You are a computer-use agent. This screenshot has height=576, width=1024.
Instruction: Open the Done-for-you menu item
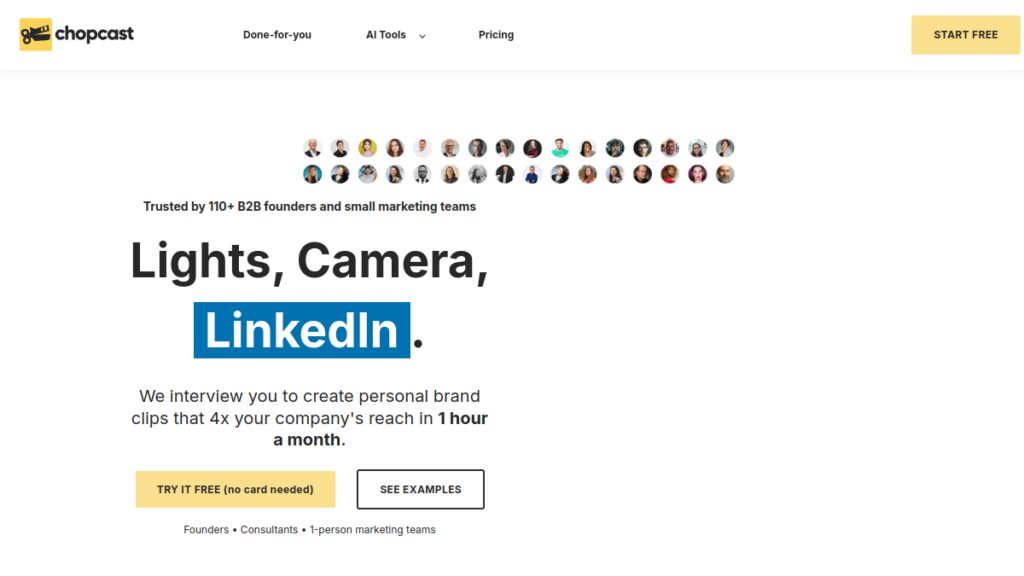pos(277,35)
